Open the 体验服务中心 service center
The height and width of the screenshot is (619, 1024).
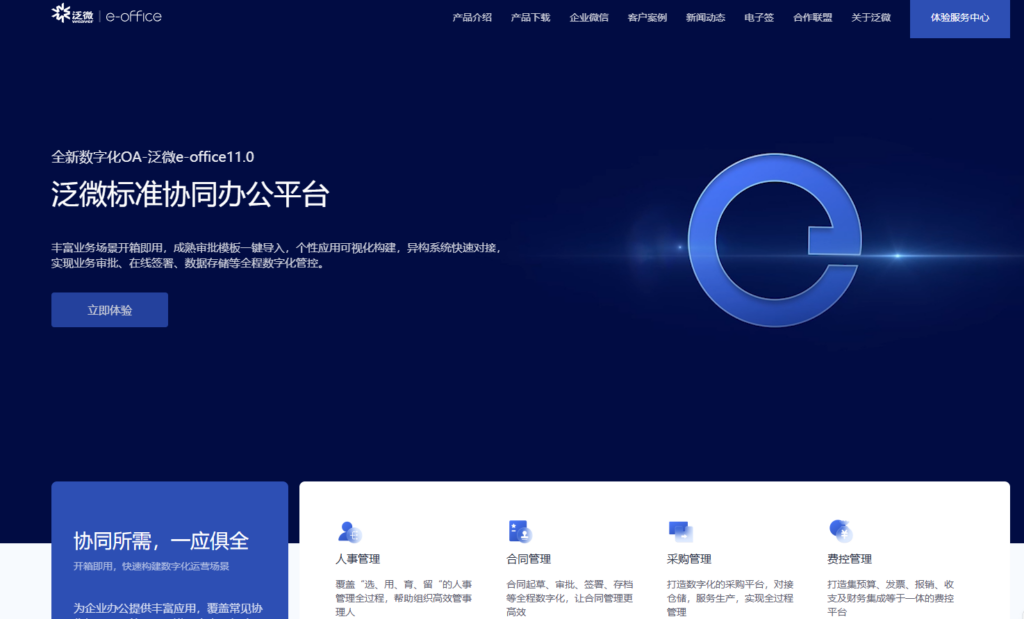click(x=958, y=18)
